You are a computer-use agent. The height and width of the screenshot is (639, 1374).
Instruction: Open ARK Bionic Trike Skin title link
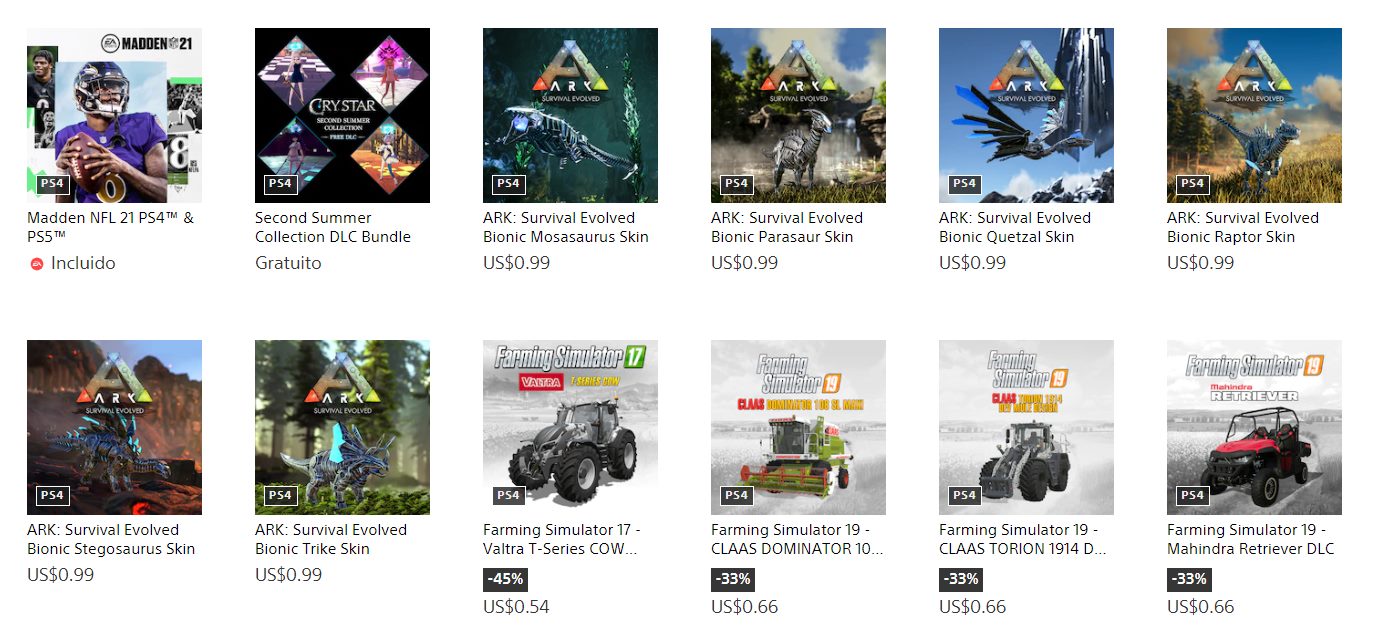click(331, 539)
